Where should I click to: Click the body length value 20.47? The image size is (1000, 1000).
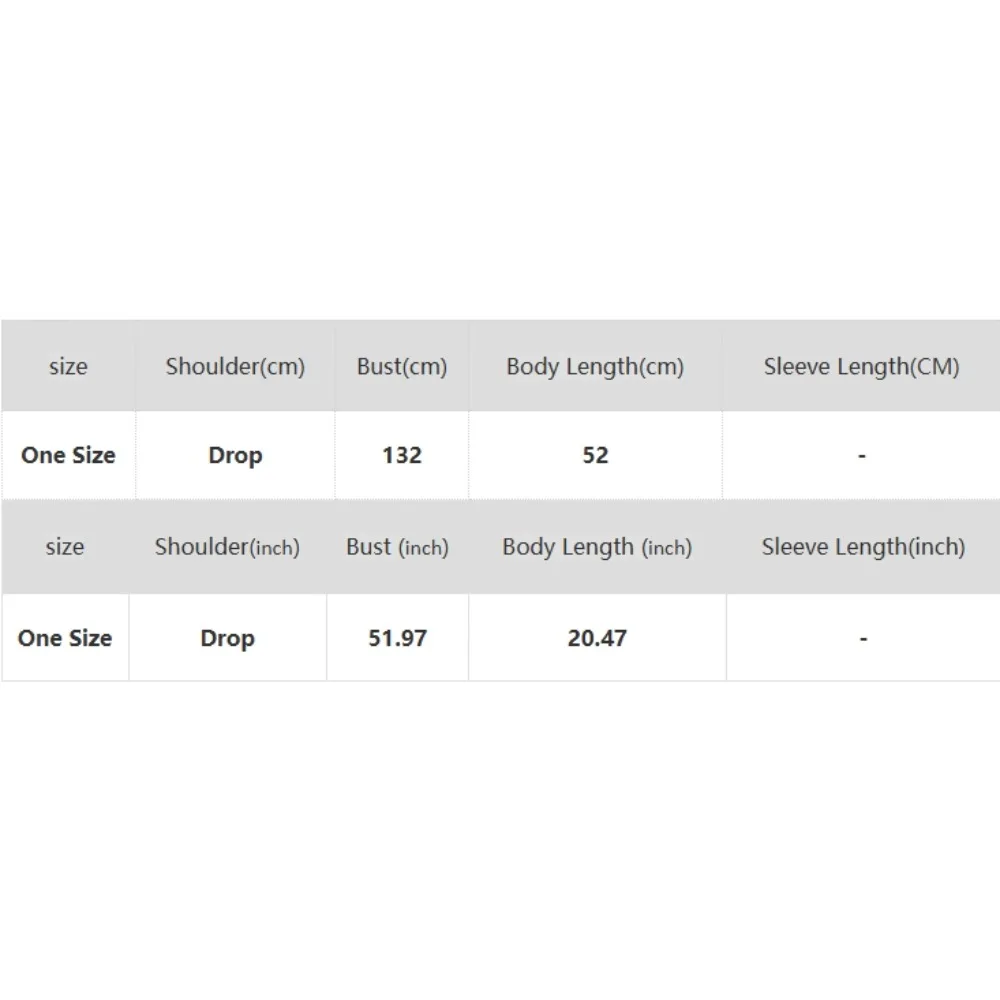tap(597, 638)
